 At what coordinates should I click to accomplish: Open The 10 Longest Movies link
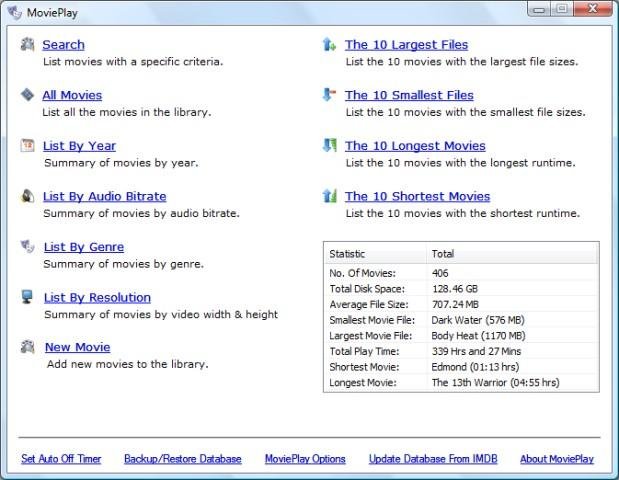[x=415, y=146]
